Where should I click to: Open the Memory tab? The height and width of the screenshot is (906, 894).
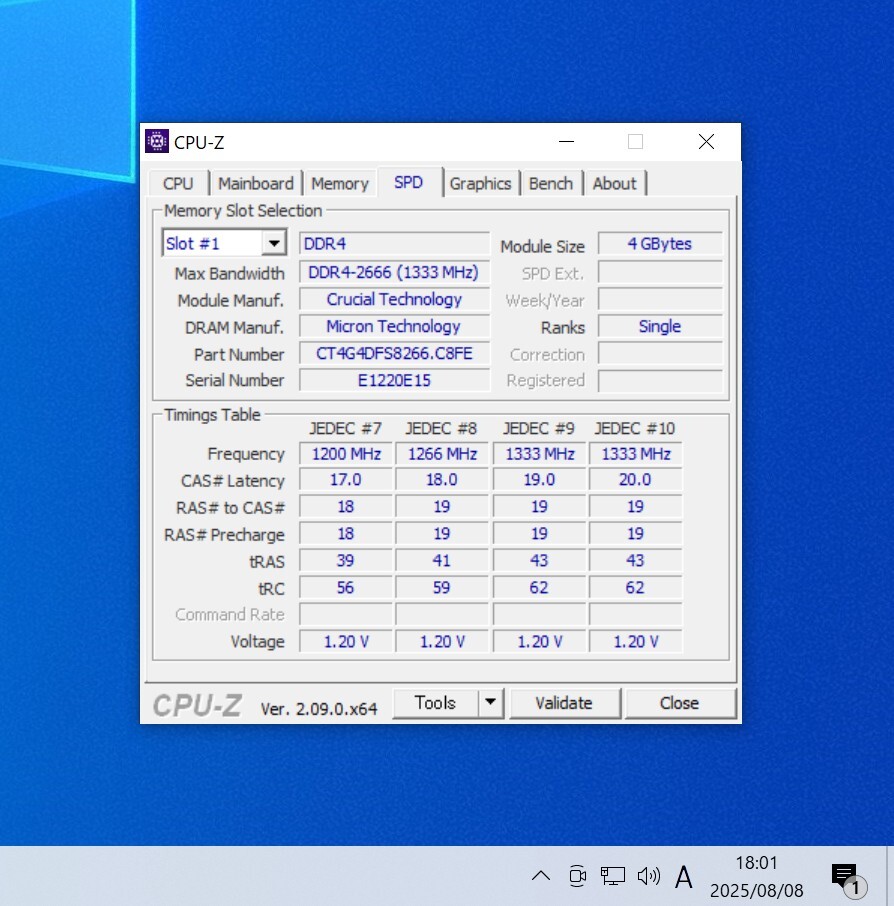click(340, 184)
